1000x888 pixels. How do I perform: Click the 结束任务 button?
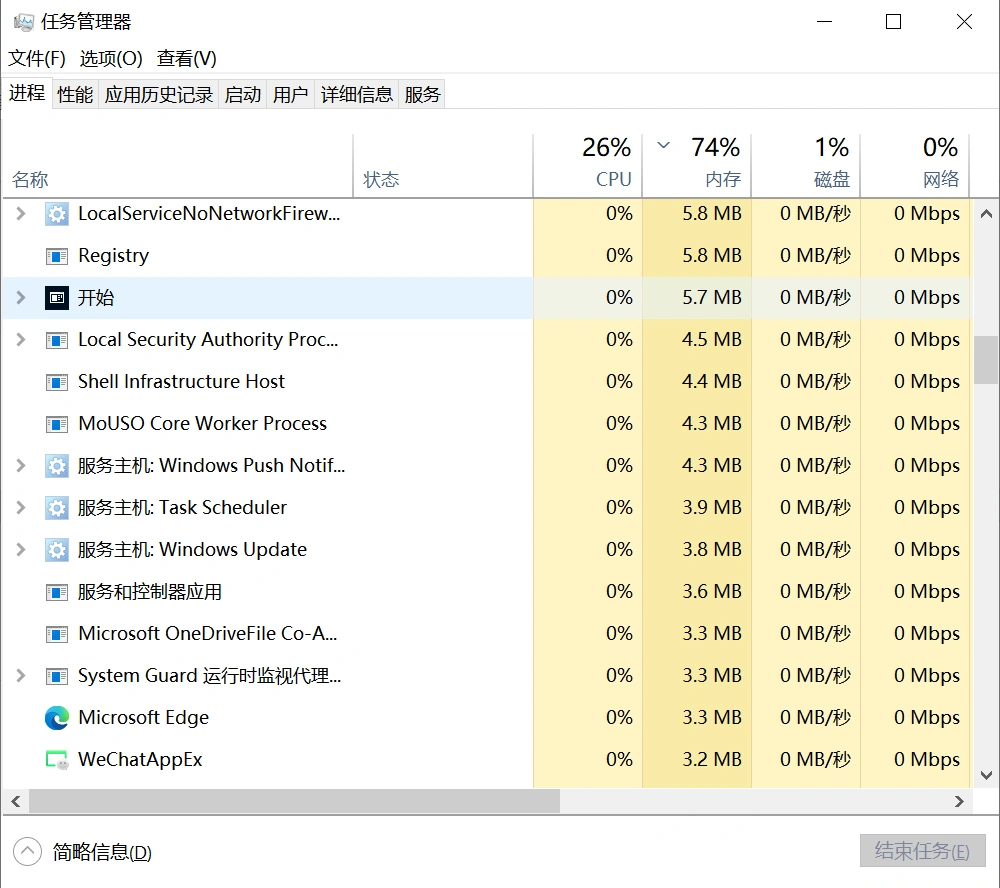pyautogui.click(x=922, y=851)
